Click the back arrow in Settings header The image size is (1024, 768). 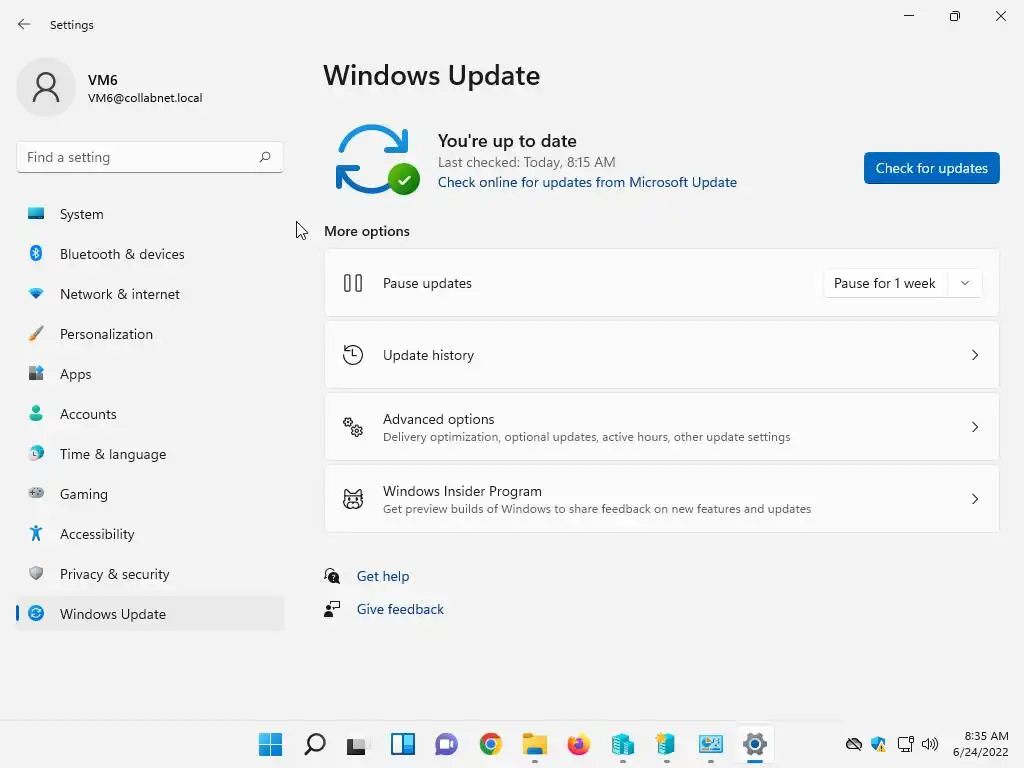pyautogui.click(x=24, y=24)
